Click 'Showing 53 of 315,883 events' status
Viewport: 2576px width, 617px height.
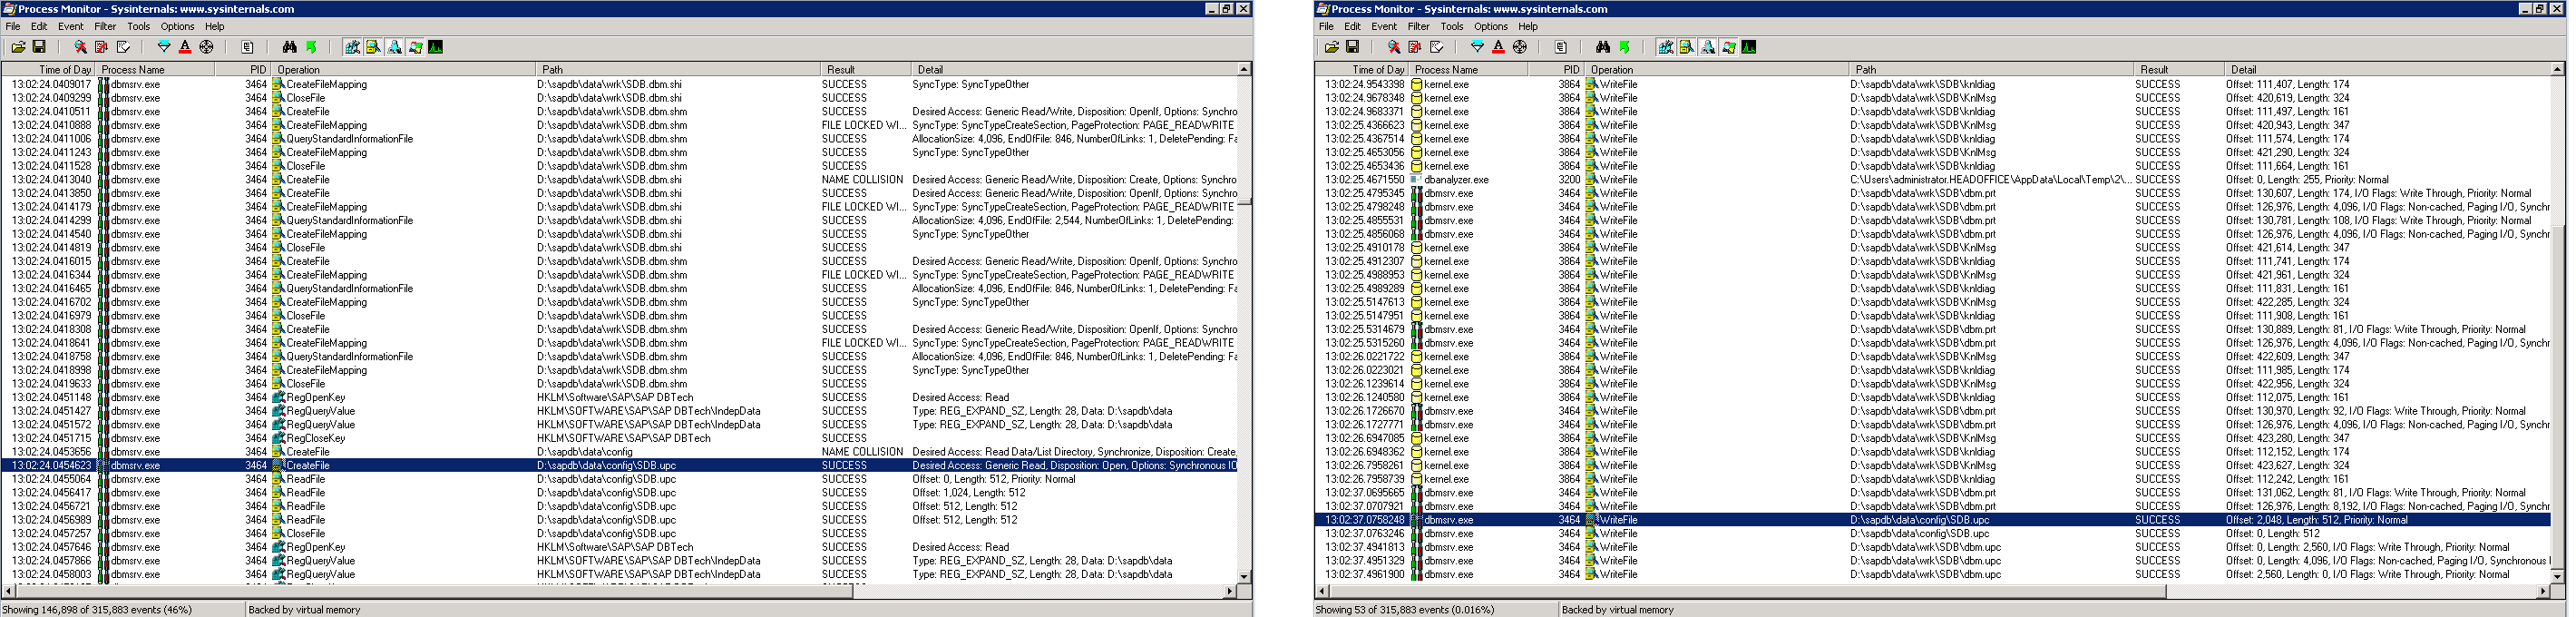coord(1404,609)
